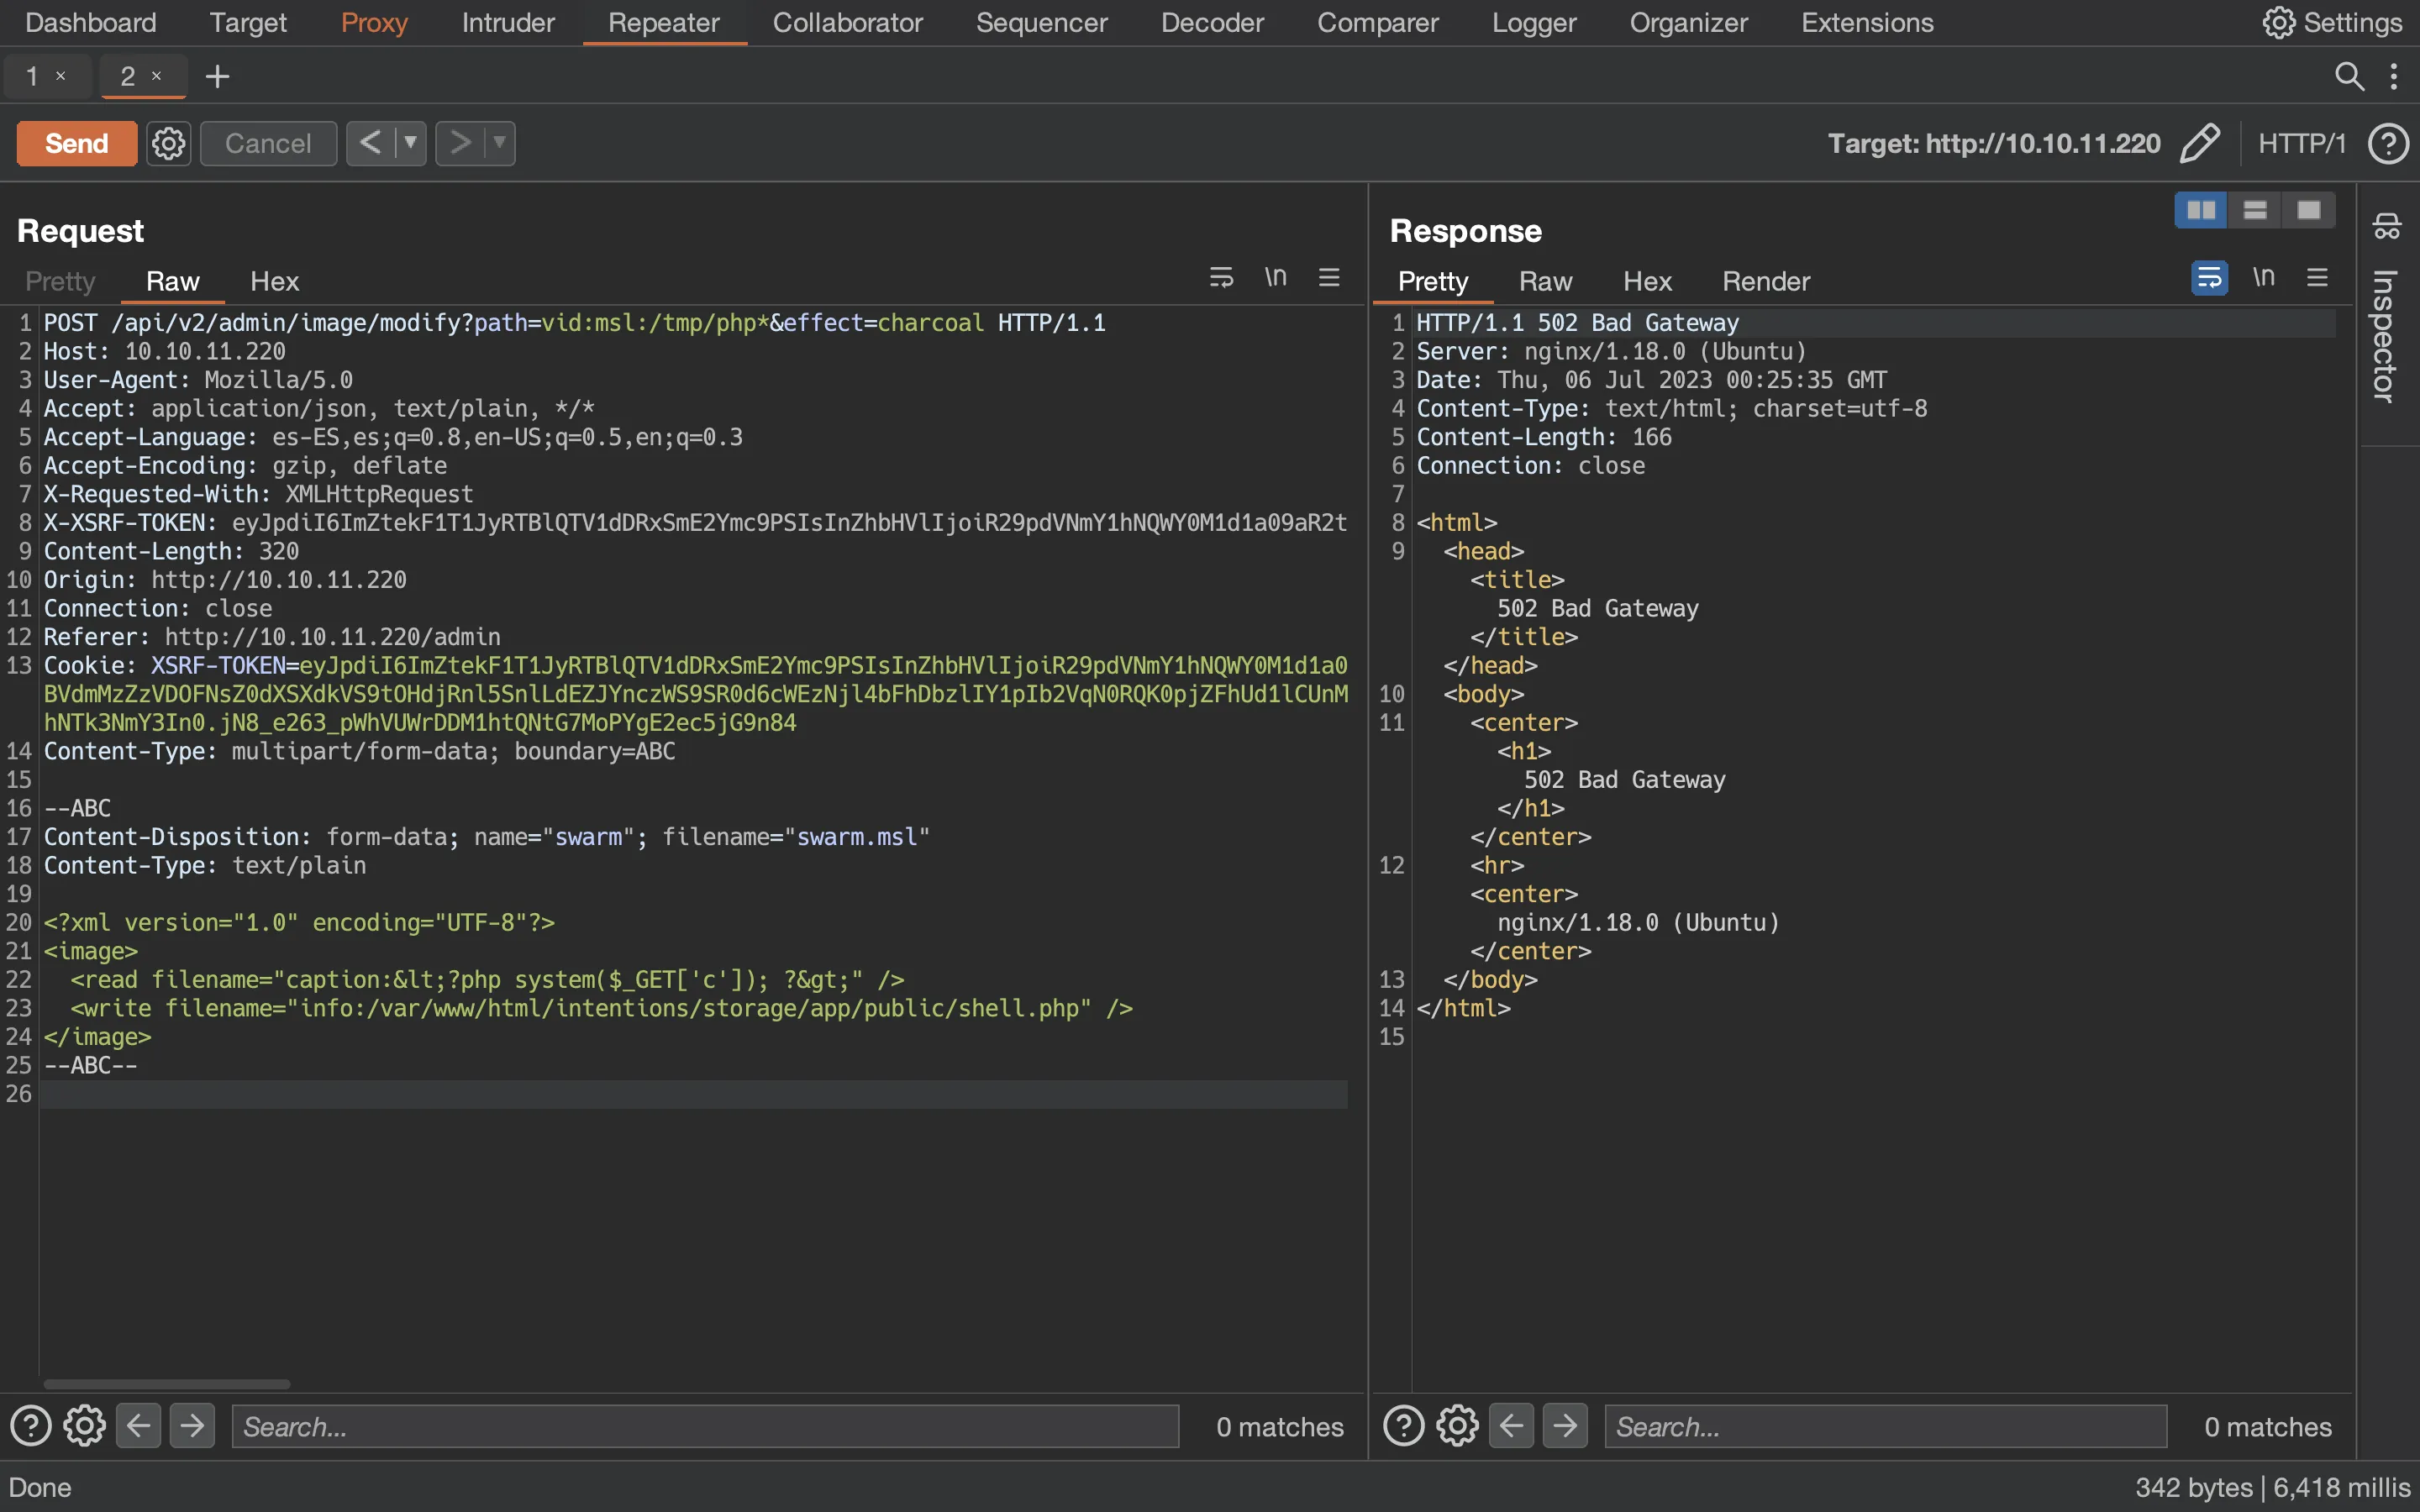
Task: Select combined tabbed layout view
Action: coord(2309,210)
